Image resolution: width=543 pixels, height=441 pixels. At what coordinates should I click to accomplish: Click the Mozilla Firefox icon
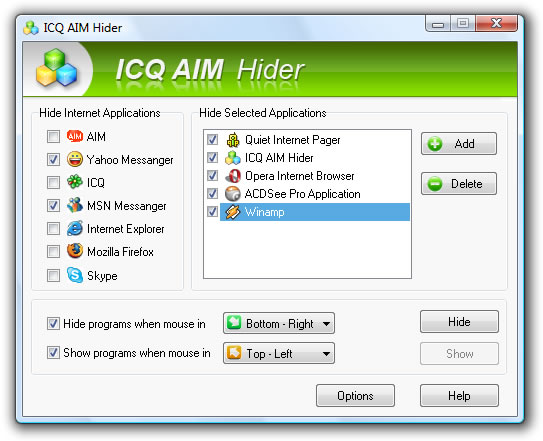[75, 251]
